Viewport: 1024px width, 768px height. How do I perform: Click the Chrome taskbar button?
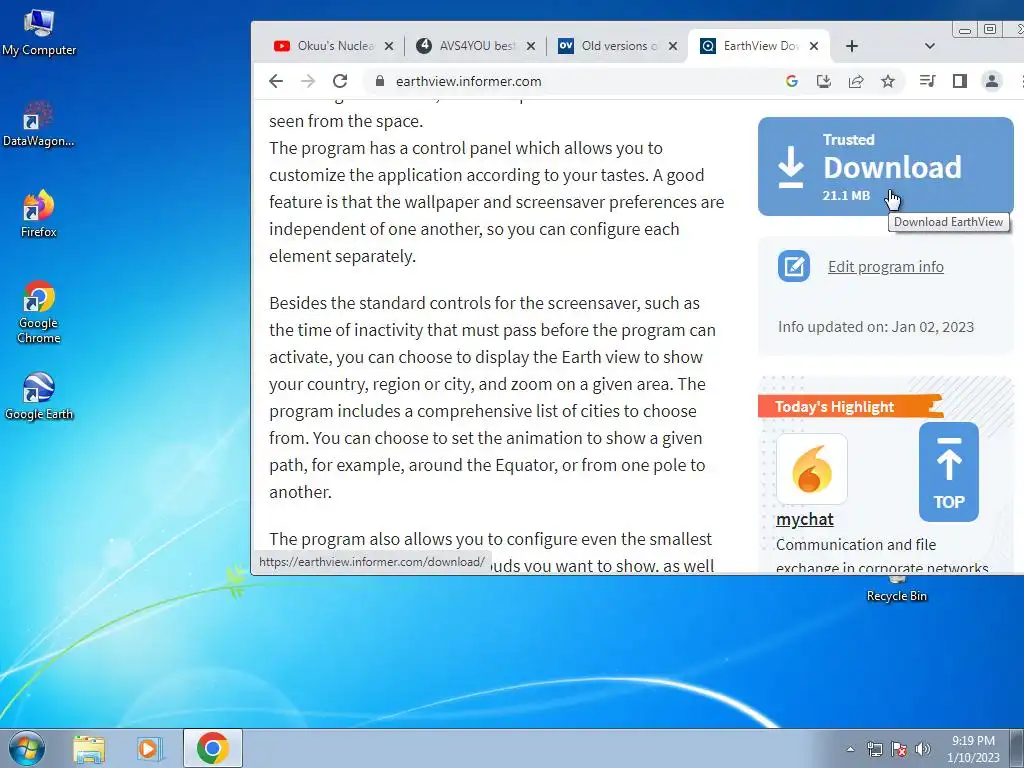pos(213,748)
